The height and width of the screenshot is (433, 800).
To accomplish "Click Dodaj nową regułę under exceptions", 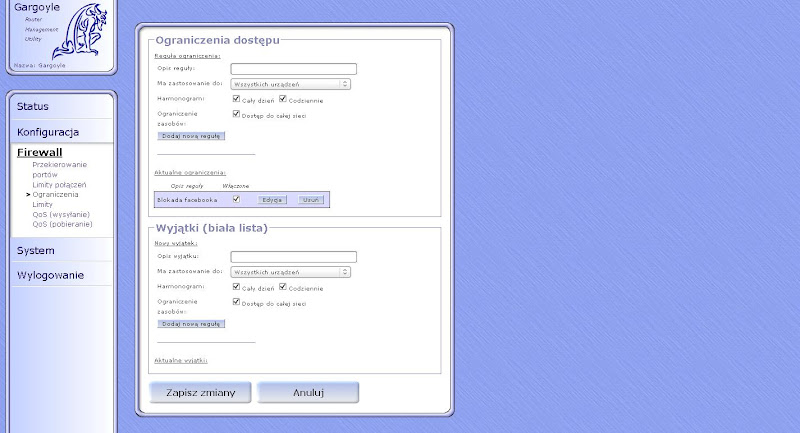I will [191, 324].
